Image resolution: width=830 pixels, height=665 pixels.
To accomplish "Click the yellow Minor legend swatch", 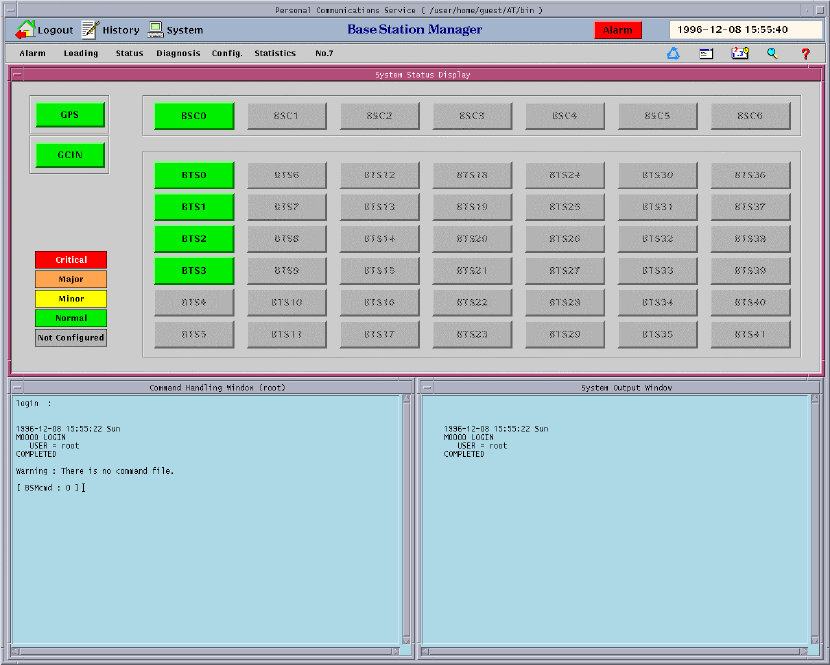I will pyautogui.click(x=71, y=299).
